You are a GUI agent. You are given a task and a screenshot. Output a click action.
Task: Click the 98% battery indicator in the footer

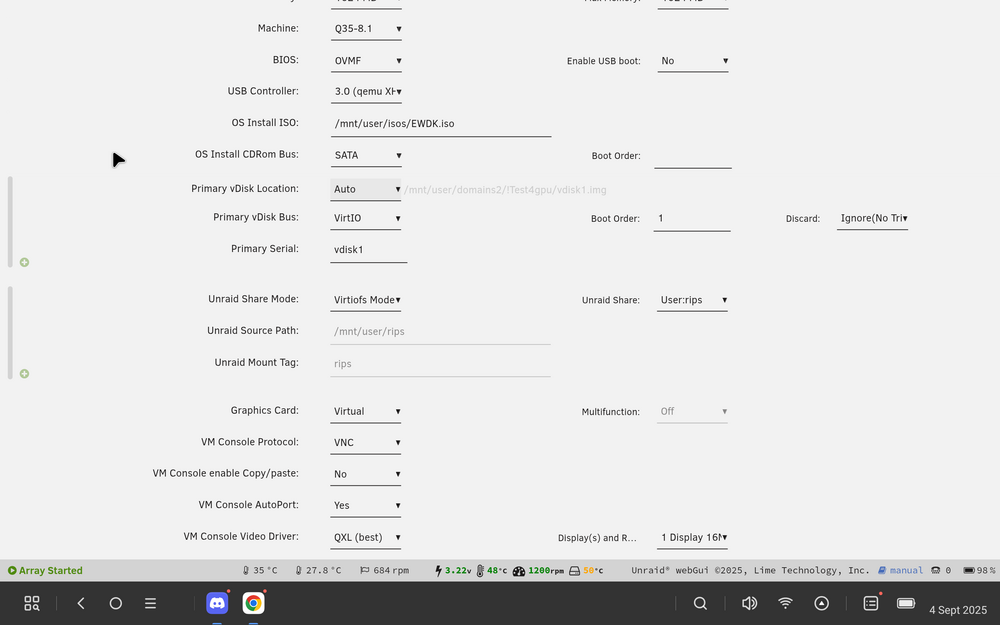point(979,571)
